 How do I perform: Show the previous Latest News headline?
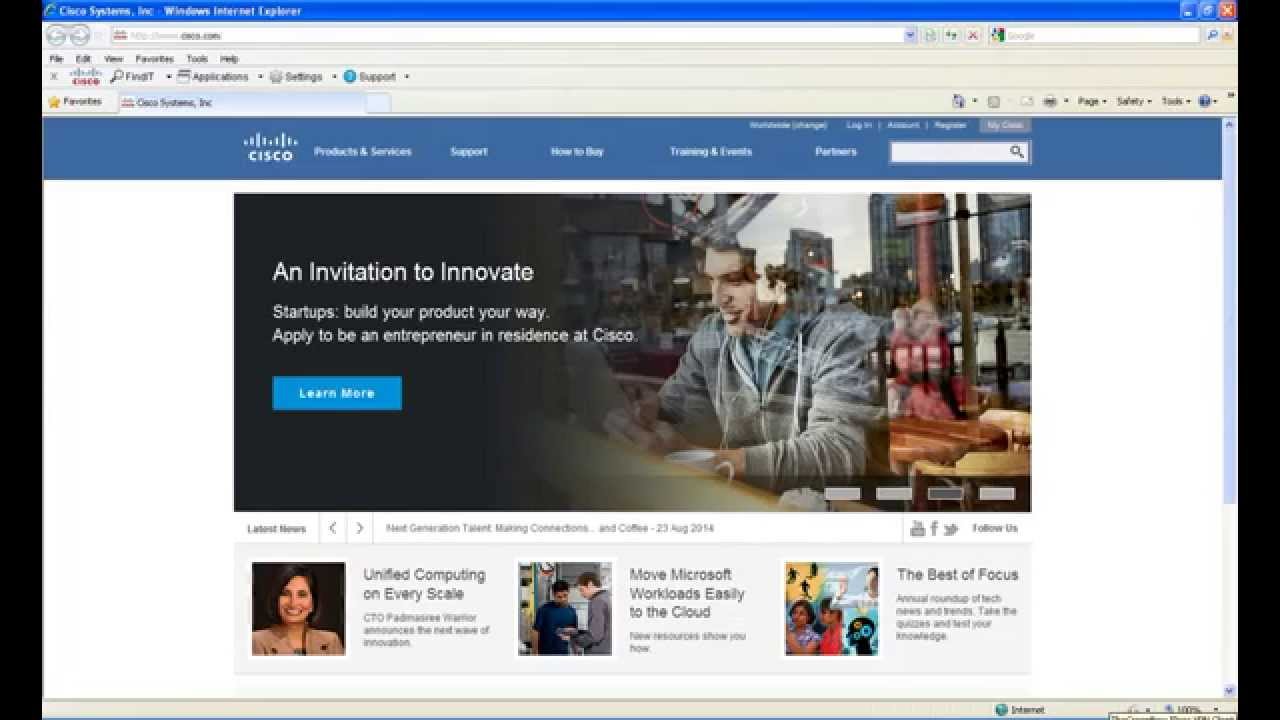tap(333, 528)
